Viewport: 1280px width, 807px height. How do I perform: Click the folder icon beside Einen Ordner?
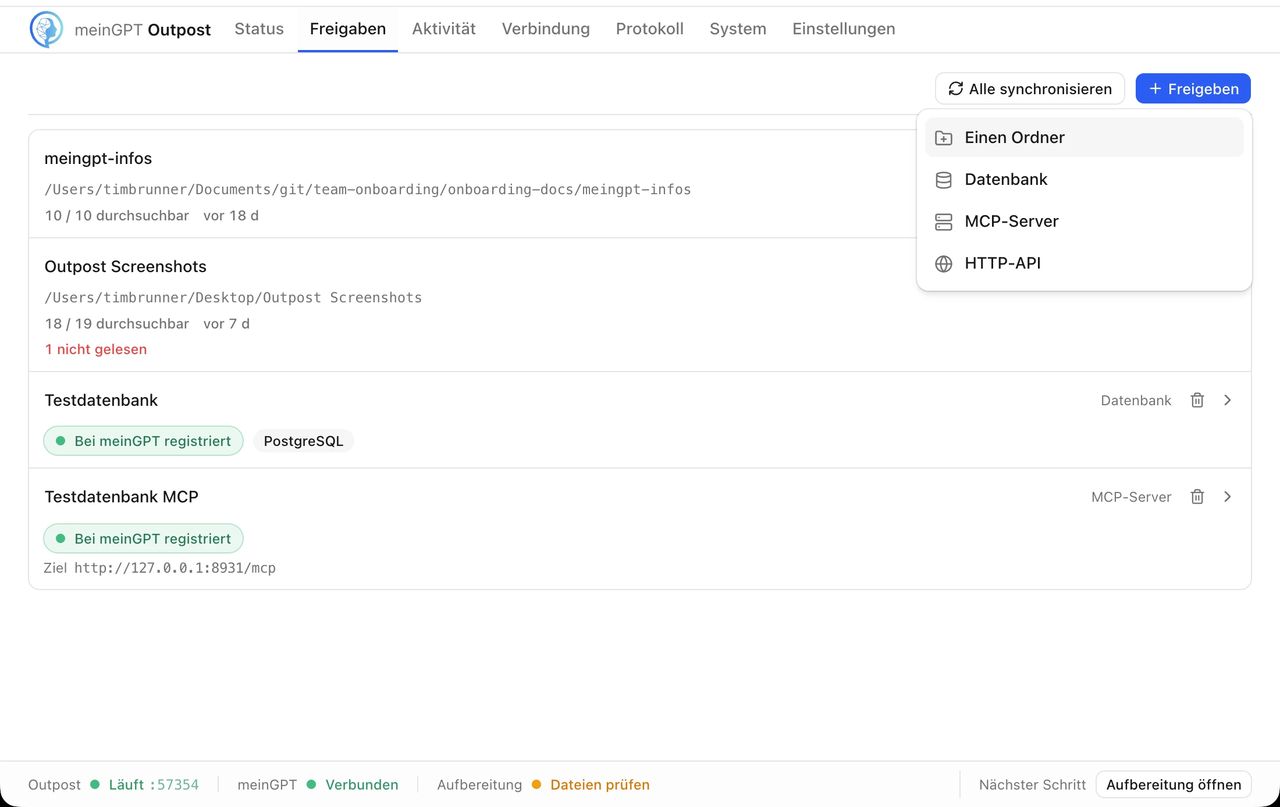[x=943, y=138]
